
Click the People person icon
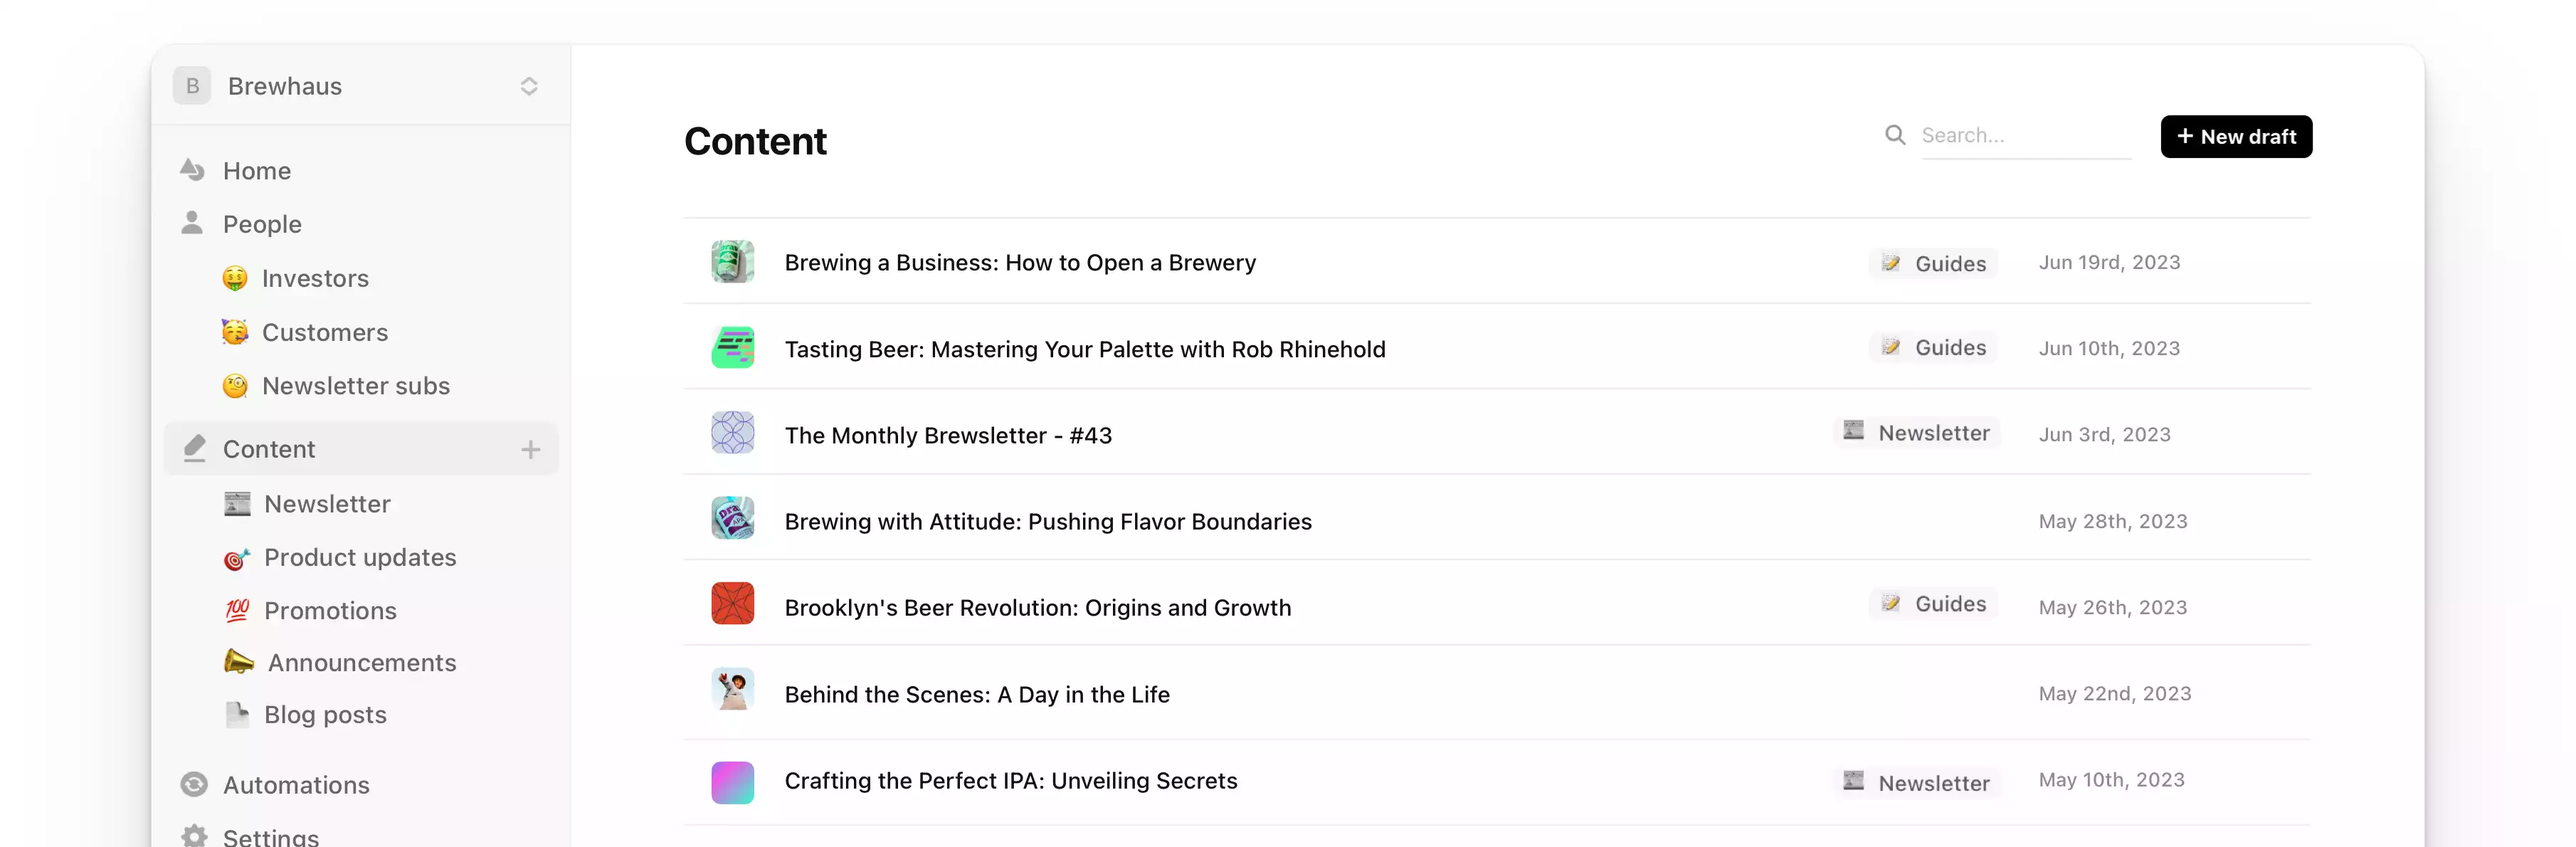[x=192, y=223]
